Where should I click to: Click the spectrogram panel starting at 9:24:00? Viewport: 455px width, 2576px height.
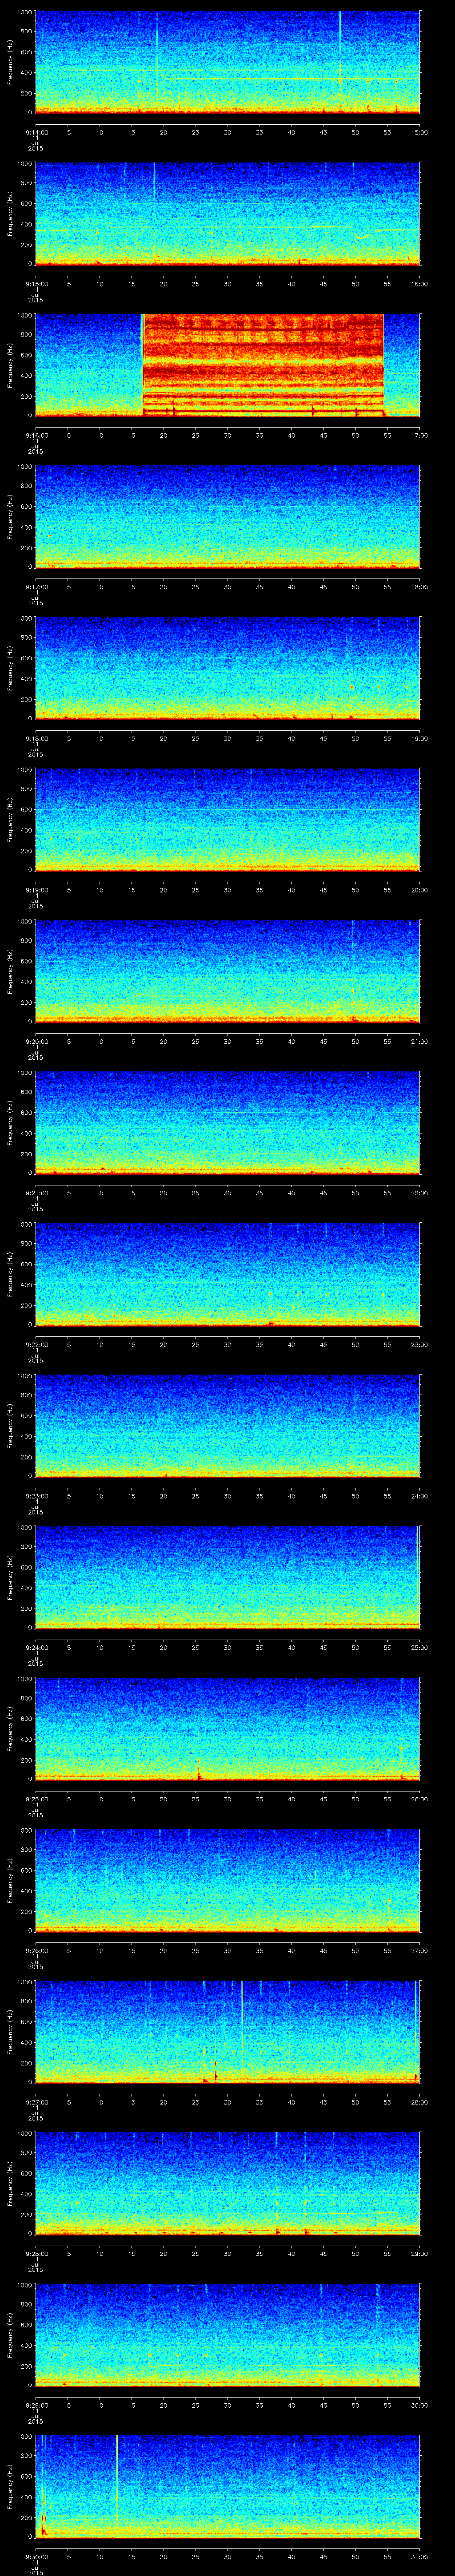227,1577
